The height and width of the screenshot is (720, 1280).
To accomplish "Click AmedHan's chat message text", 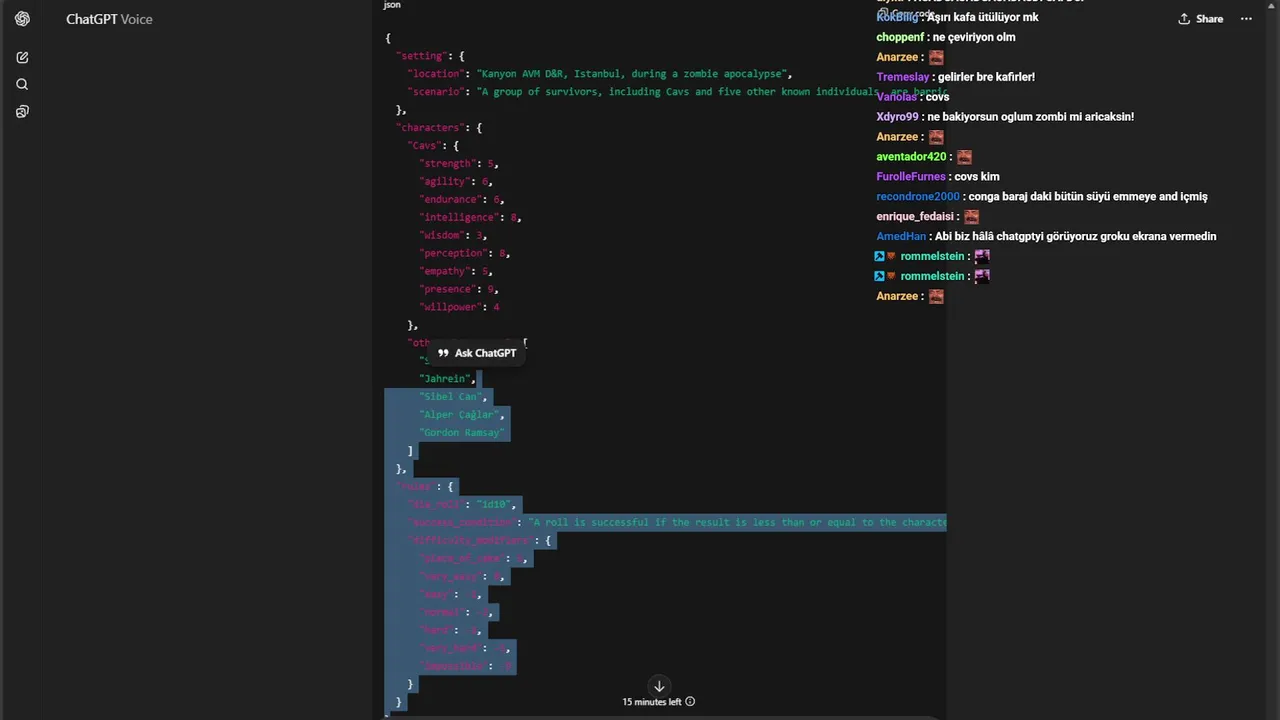I will click(x=1075, y=237).
